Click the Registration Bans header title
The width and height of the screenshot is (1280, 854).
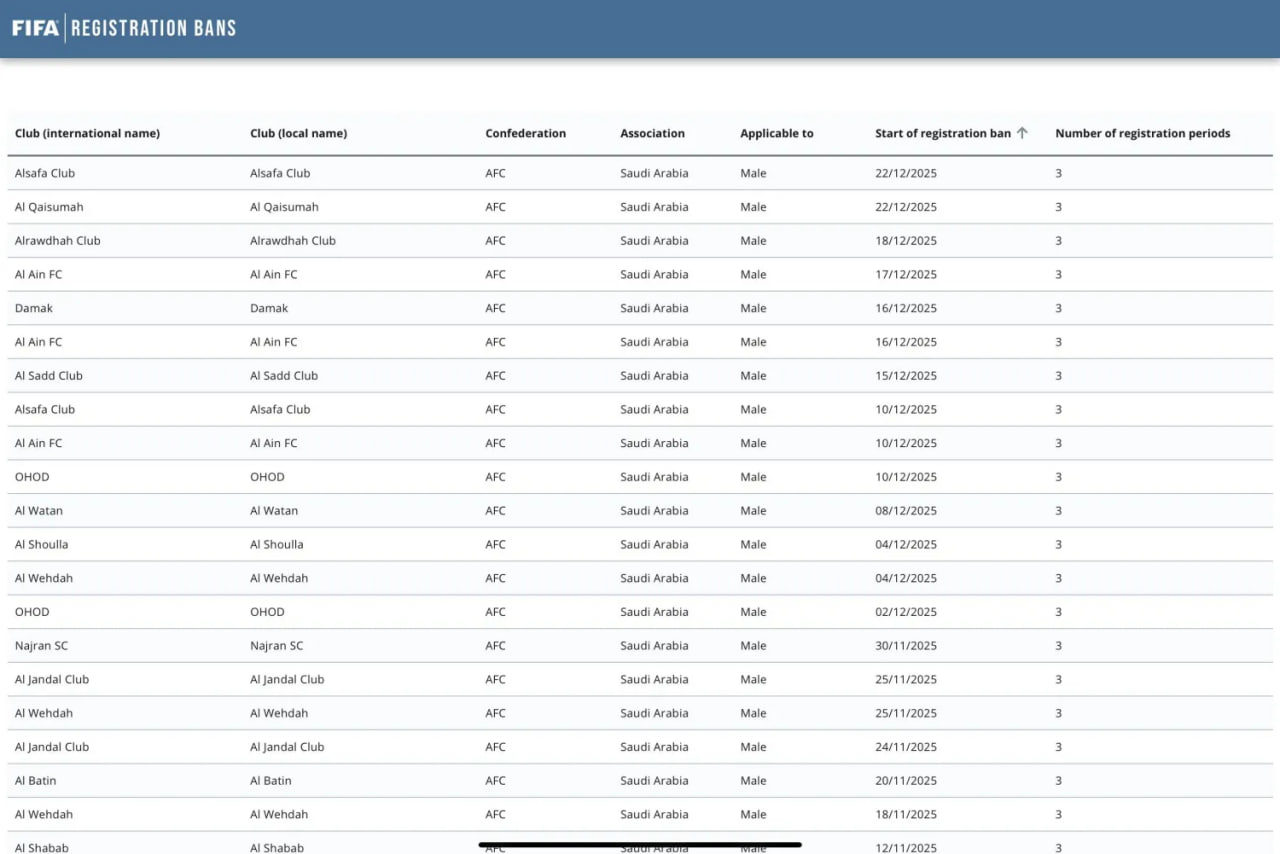(x=153, y=28)
